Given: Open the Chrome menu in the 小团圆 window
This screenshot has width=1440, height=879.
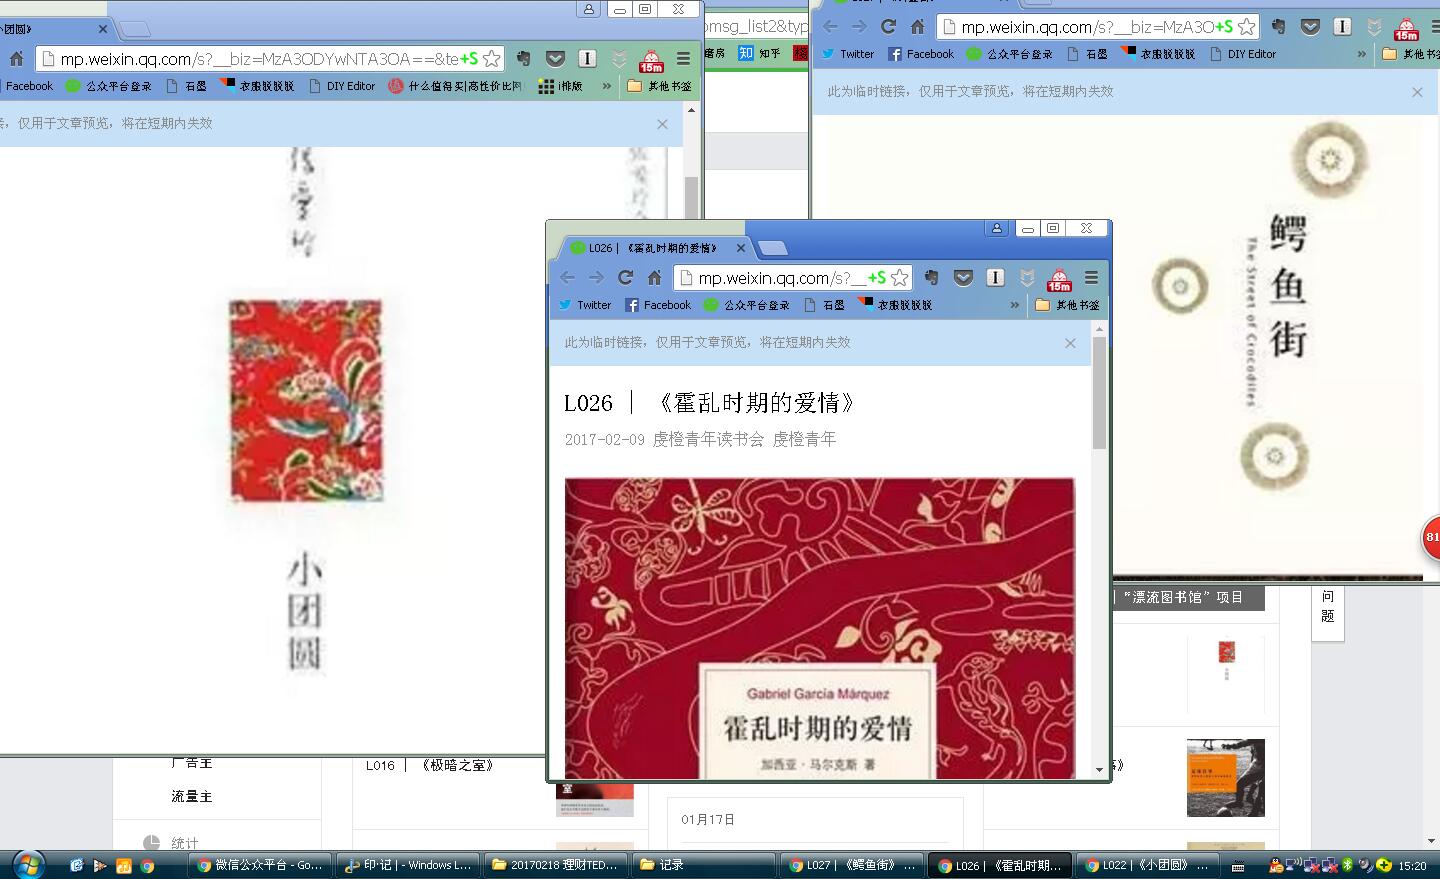Looking at the screenshot, I should [684, 59].
